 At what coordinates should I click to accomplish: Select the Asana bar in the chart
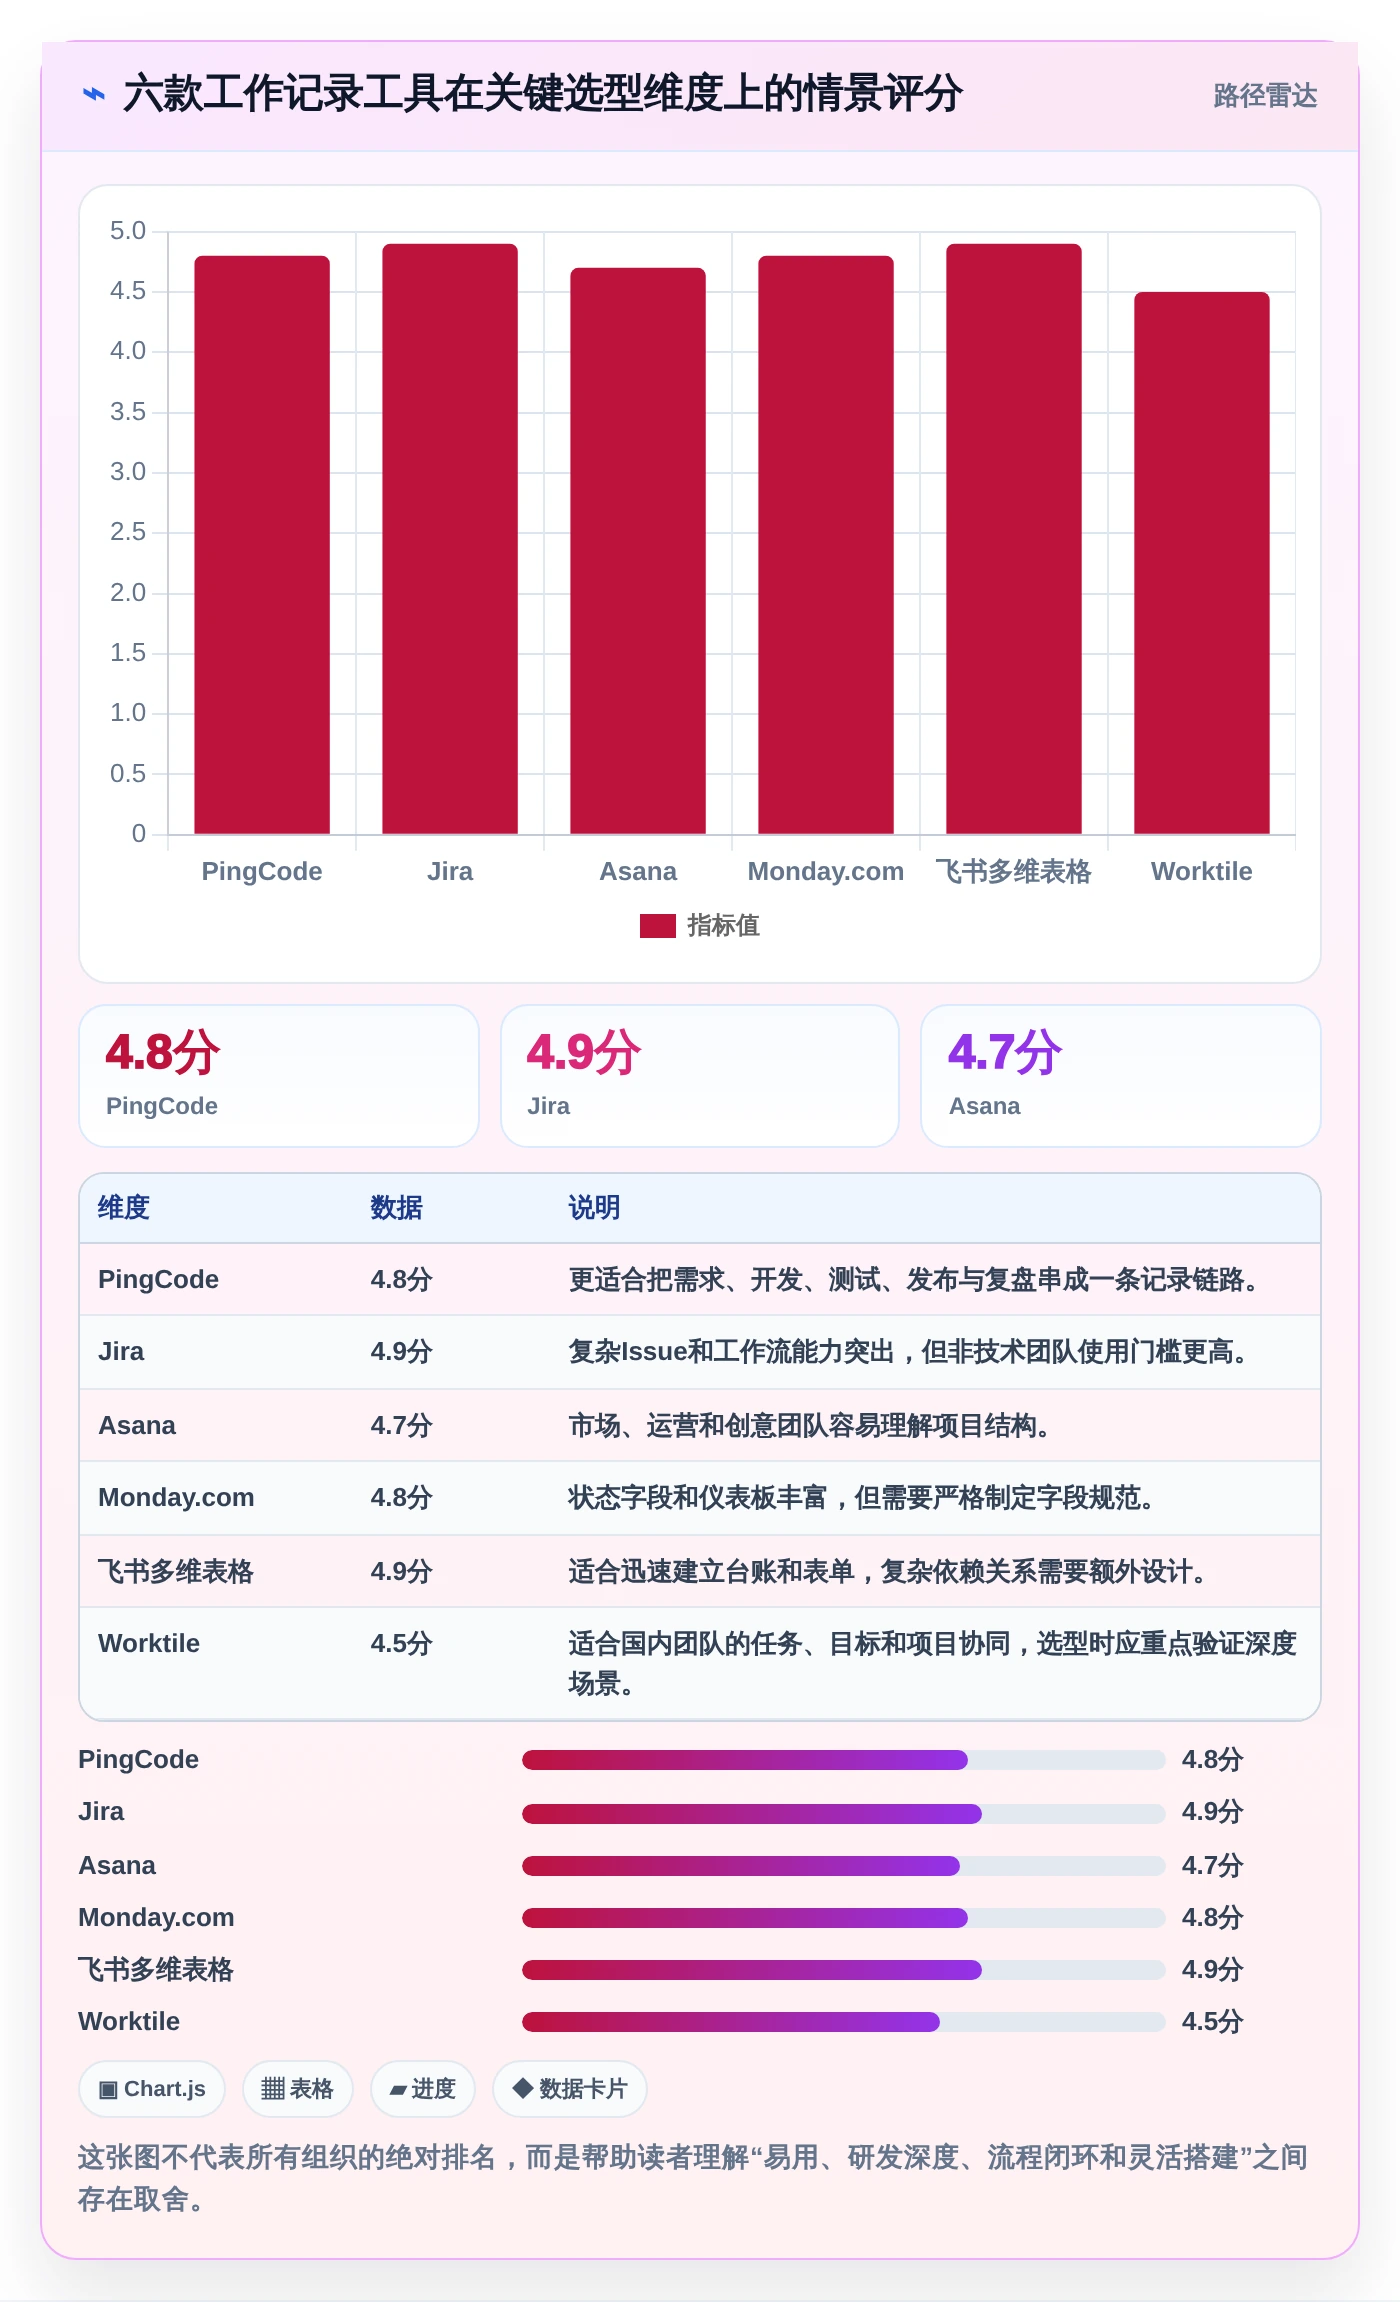click(x=638, y=551)
